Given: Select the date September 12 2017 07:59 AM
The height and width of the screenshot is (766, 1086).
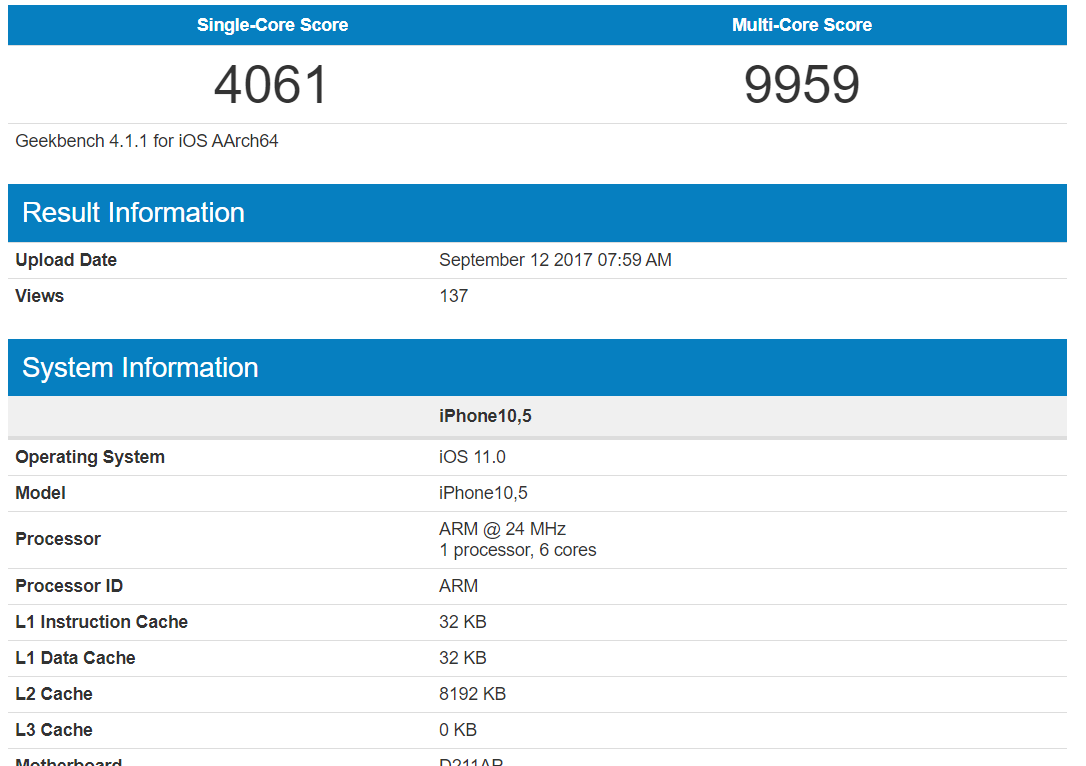Looking at the screenshot, I should [x=555, y=260].
